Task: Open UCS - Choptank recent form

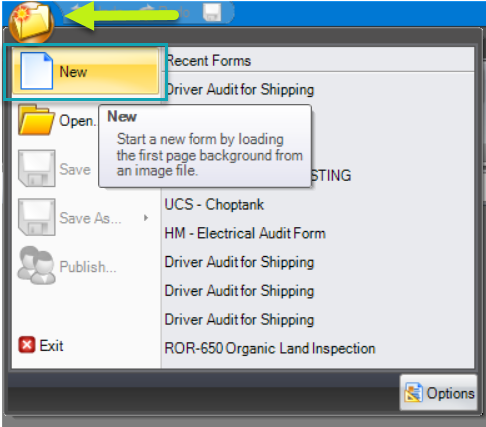Action: [x=214, y=204]
